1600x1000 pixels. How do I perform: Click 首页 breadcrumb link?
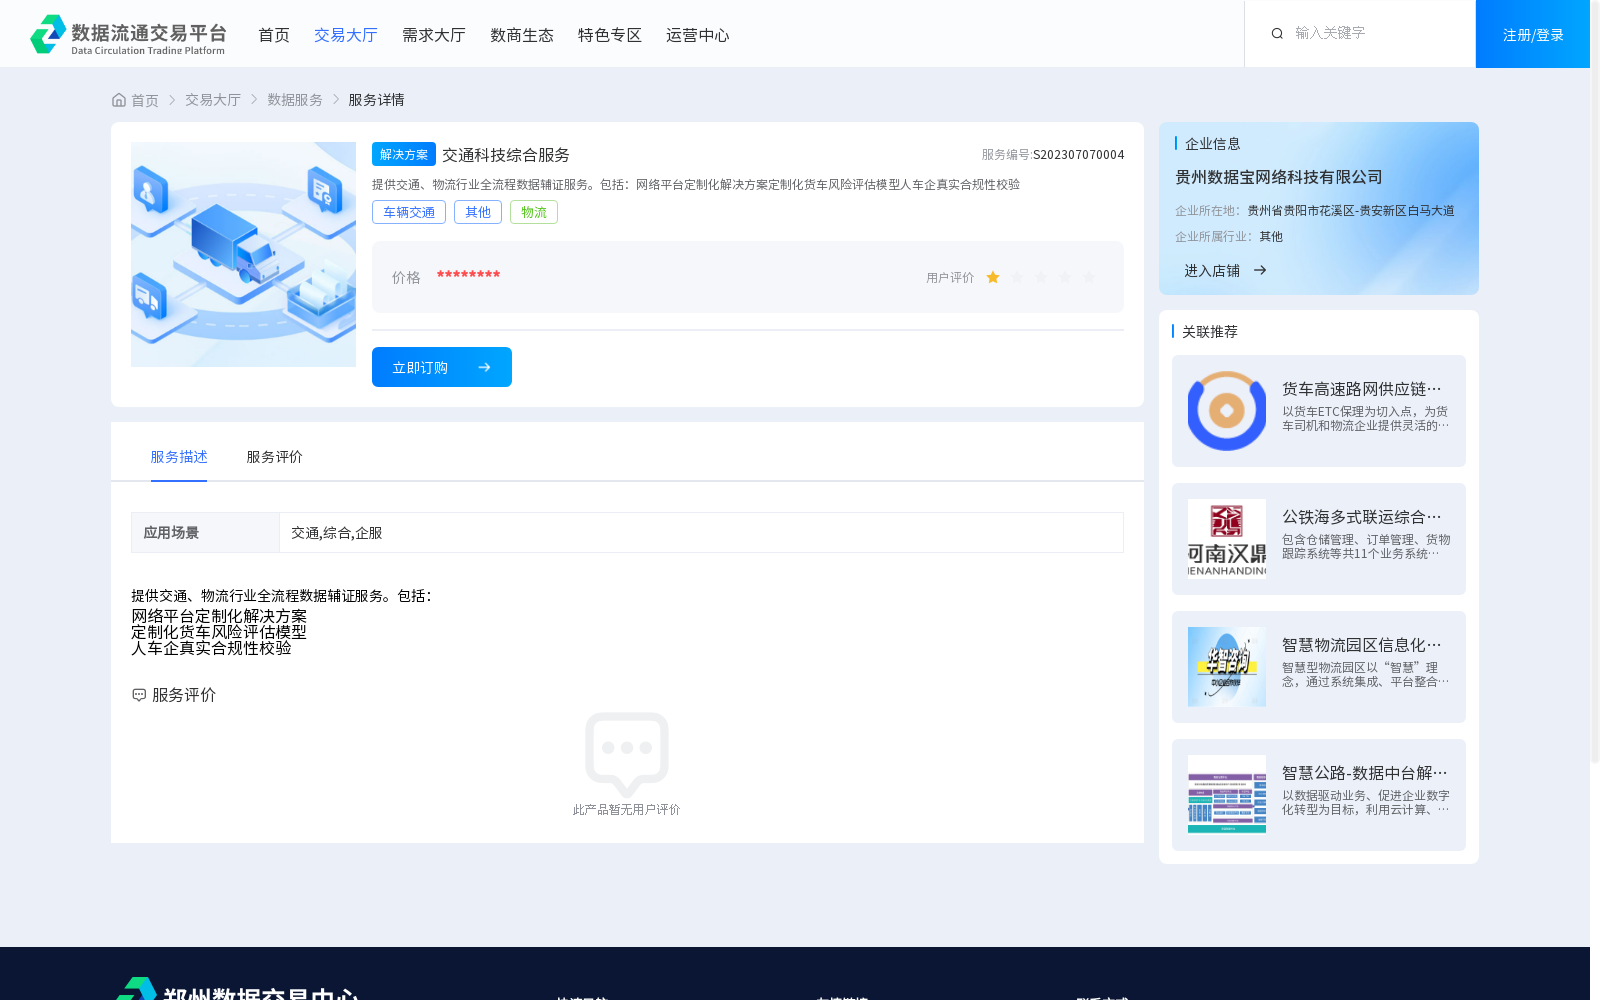tap(145, 100)
